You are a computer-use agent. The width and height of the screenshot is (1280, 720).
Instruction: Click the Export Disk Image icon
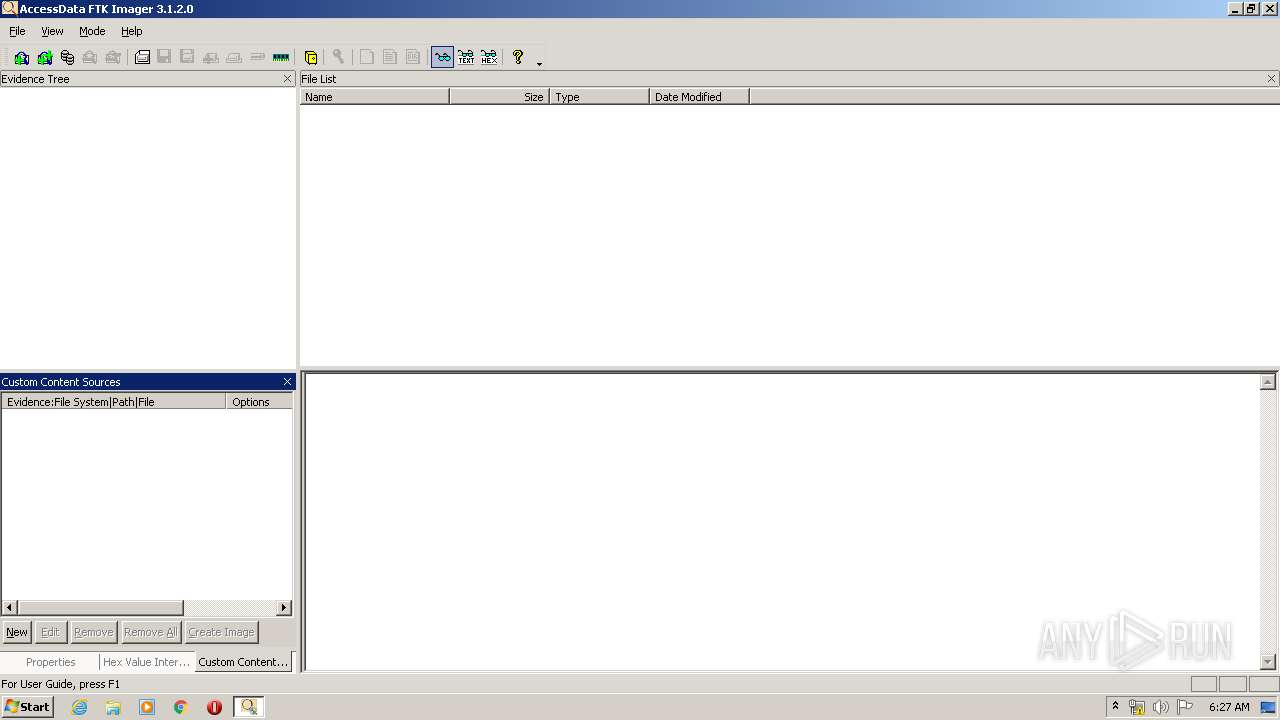tap(164, 57)
